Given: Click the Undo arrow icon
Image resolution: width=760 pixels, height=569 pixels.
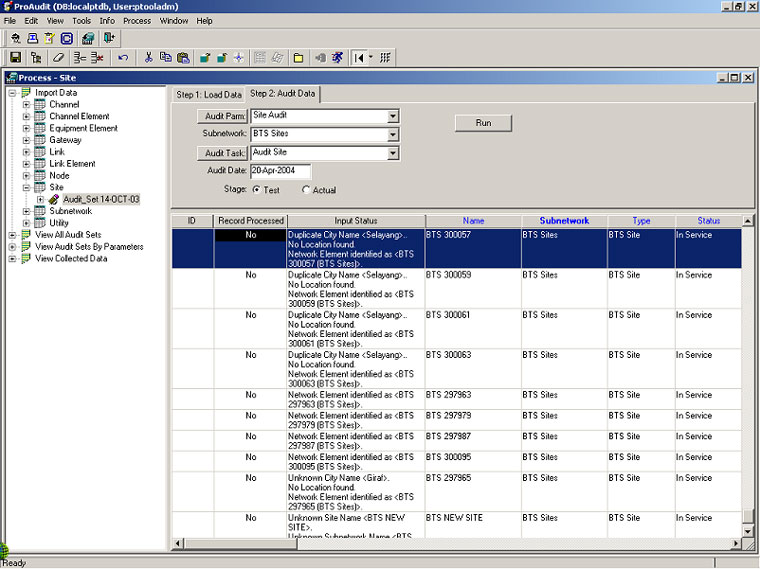Looking at the screenshot, I should click(122, 58).
